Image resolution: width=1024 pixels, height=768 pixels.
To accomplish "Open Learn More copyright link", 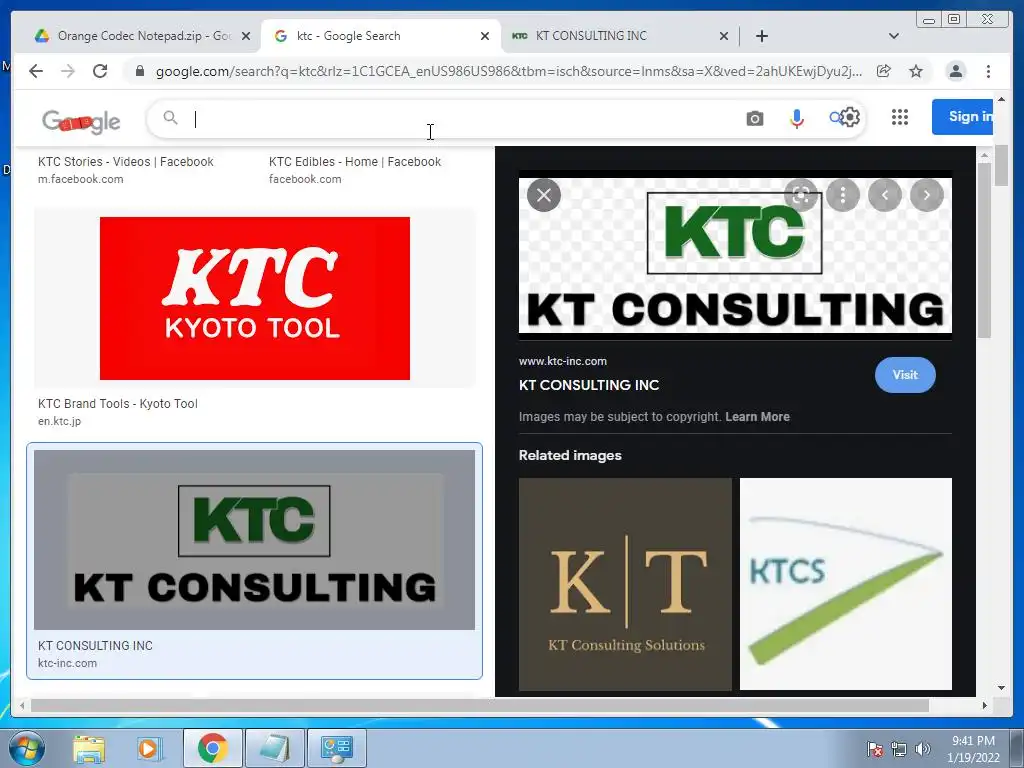I will click(x=758, y=417).
